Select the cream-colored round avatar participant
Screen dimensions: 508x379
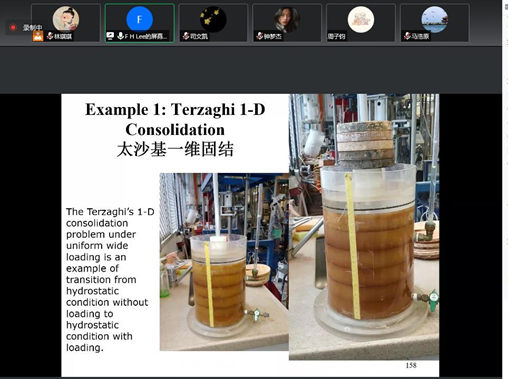361,19
